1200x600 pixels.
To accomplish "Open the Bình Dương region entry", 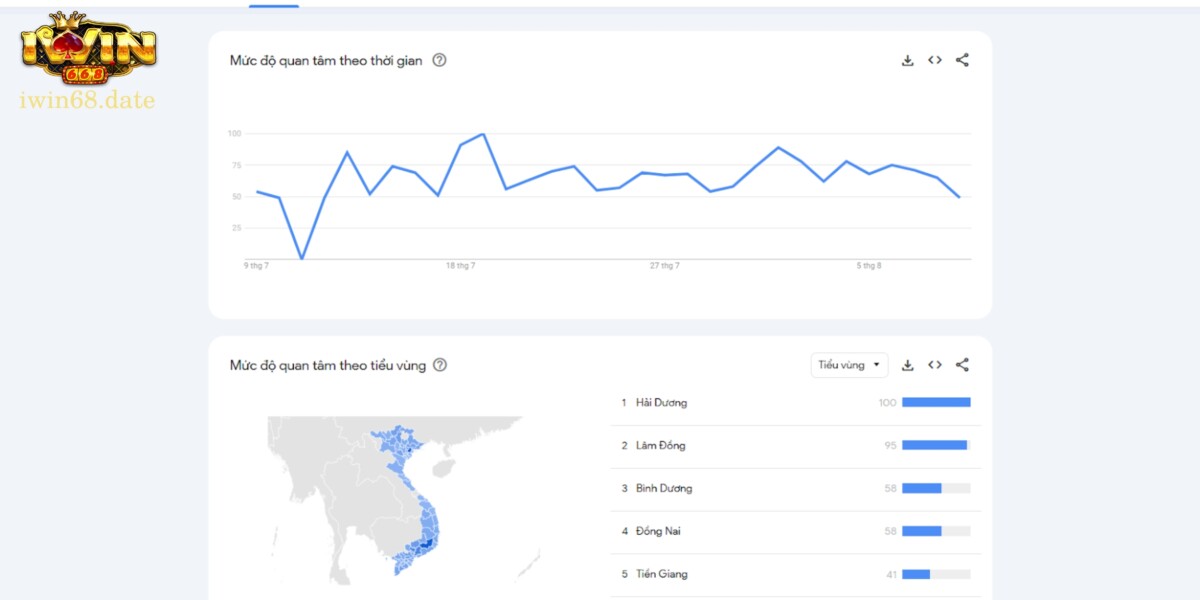I will tap(663, 489).
